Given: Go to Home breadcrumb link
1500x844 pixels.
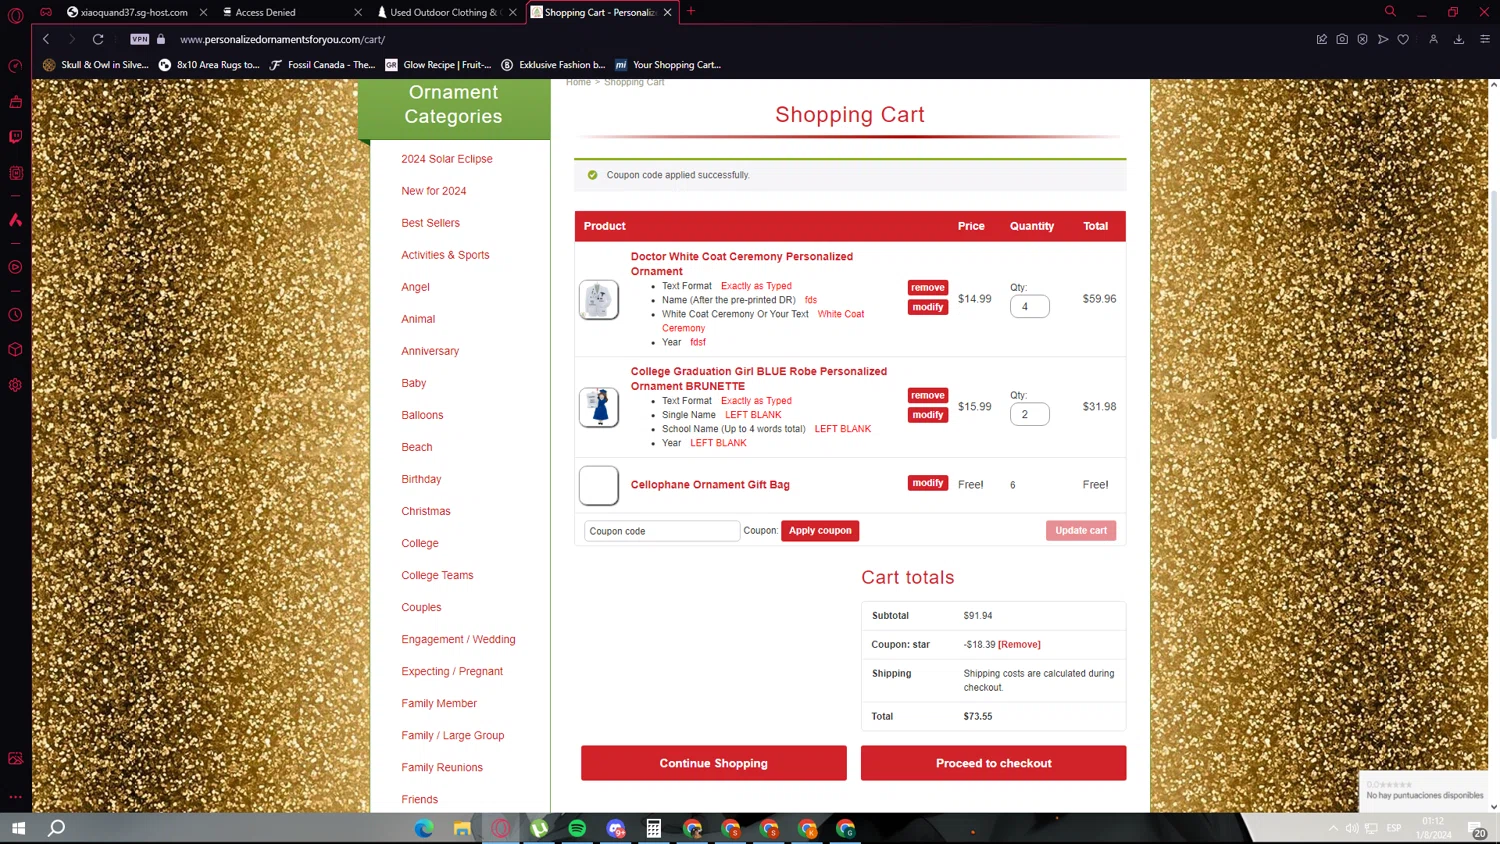Looking at the screenshot, I should pyautogui.click(x=578, y=82).
